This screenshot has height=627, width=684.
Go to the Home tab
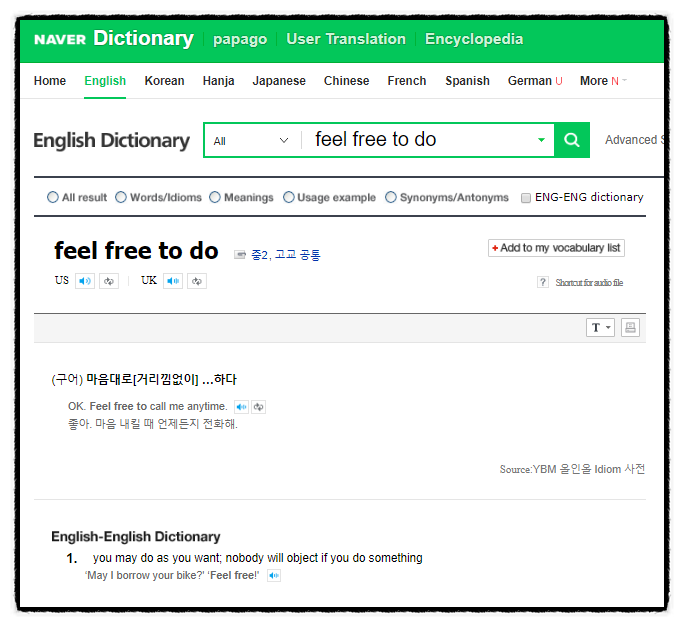point(50,81)
